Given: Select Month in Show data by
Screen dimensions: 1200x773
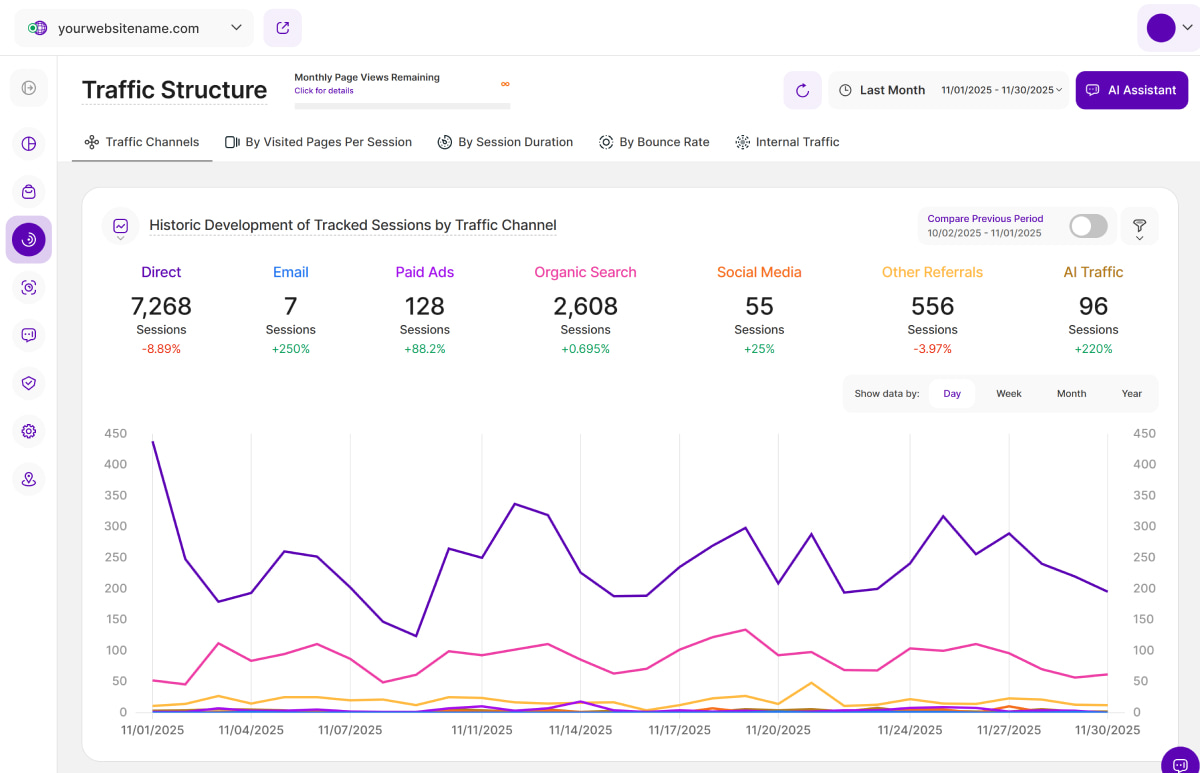Looking at the screenshot, I should point(1071,394).
